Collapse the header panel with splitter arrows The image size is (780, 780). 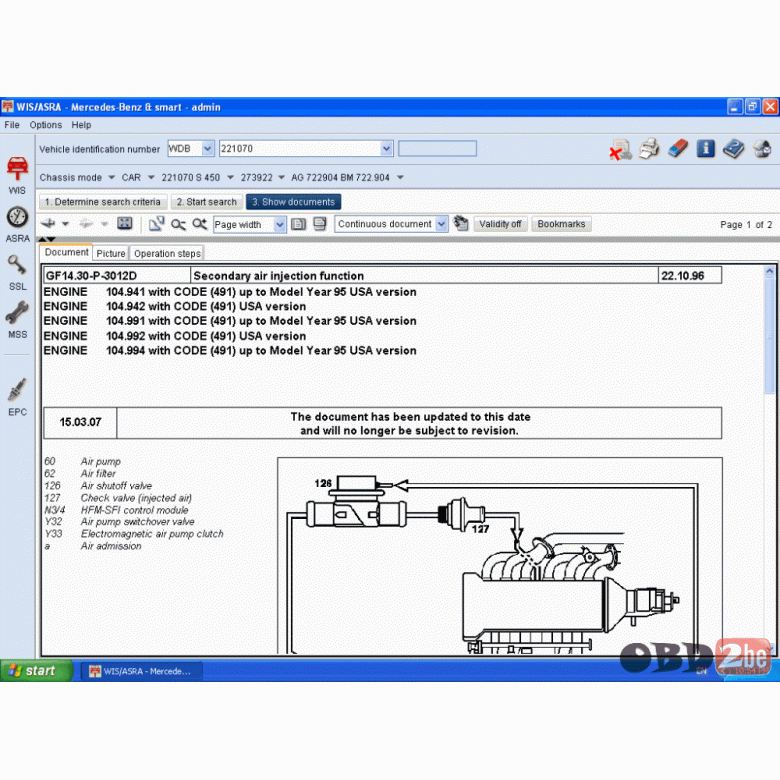(47, 240)
